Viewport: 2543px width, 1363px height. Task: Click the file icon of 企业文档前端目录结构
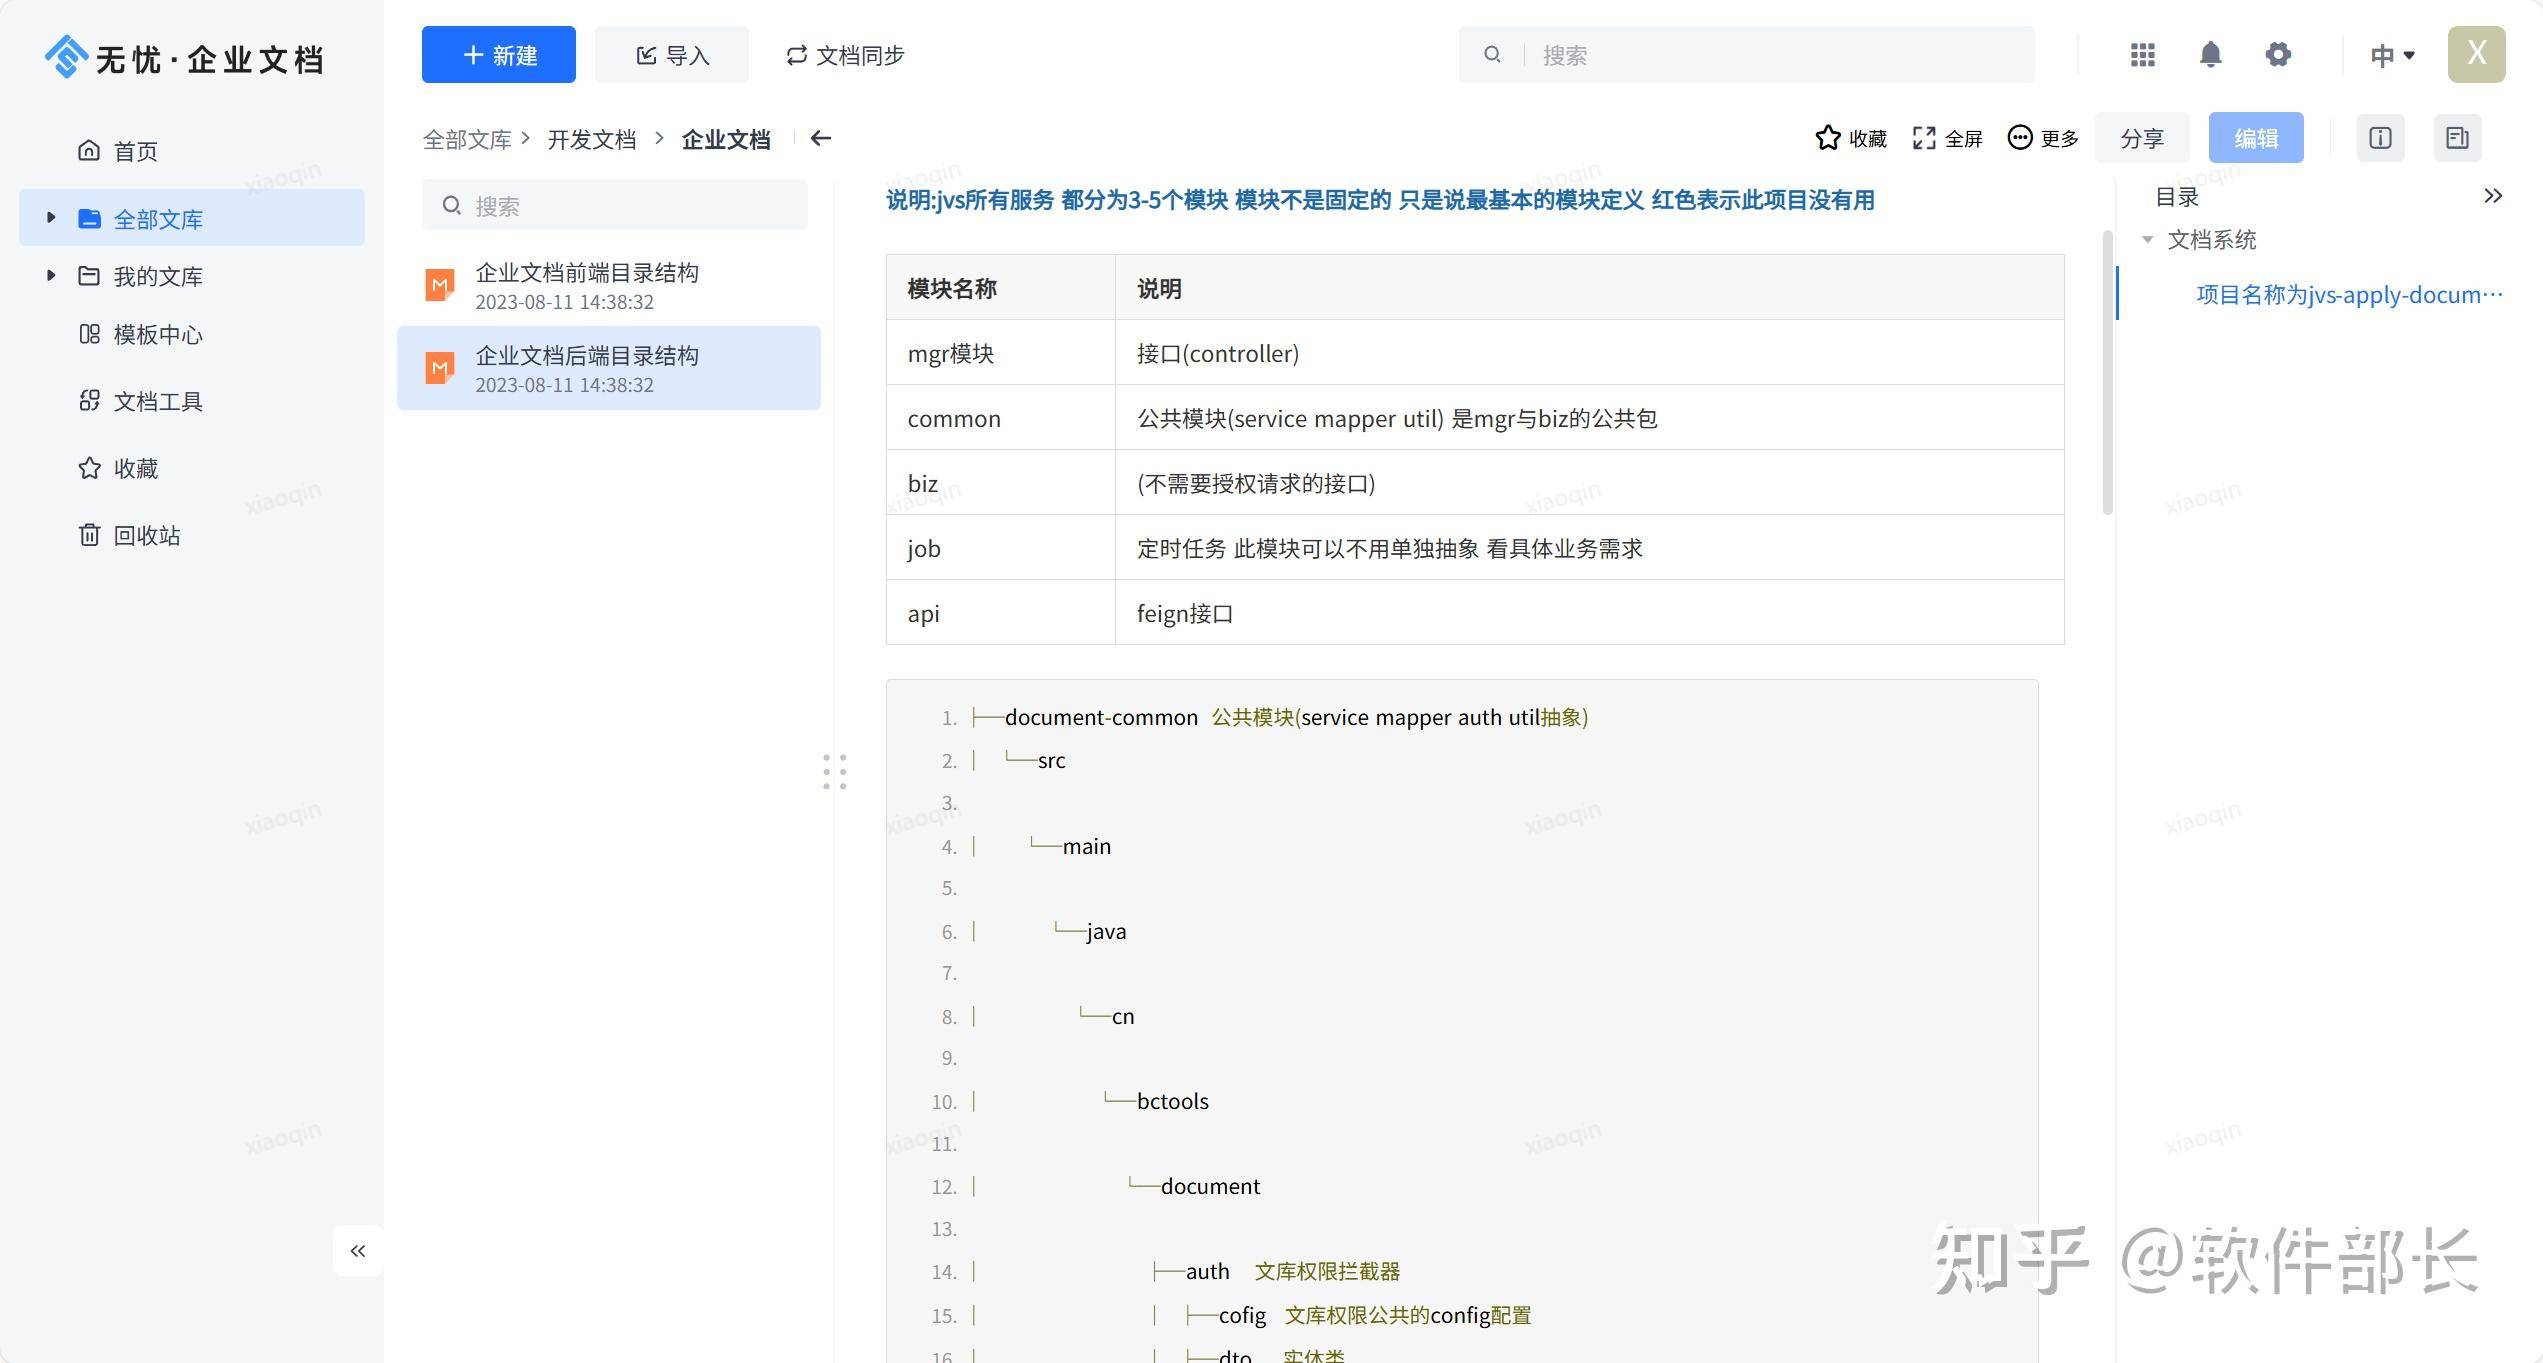[439, 285]
